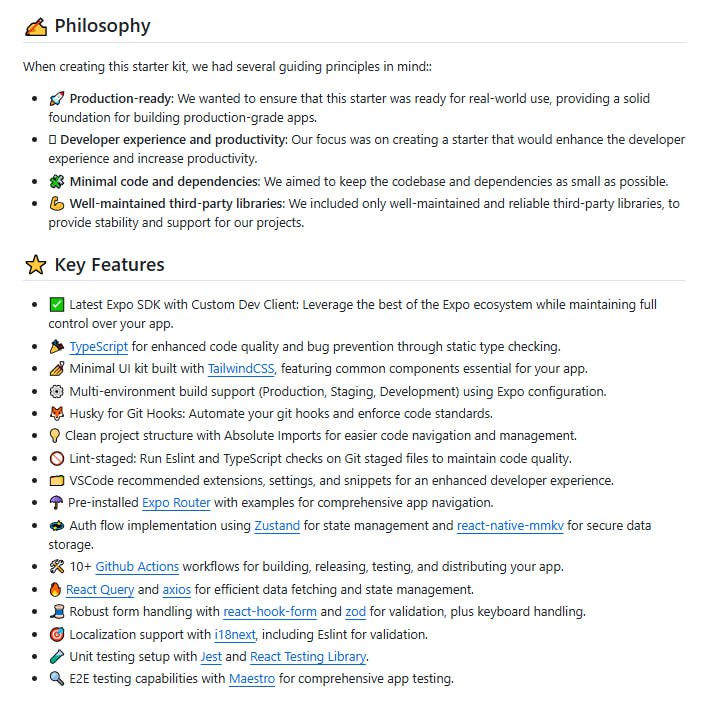The width and height of the screenshot is (712, 702).
Task: Click the light bulb emoji before Clean project structure
Action: pos(55,436)
